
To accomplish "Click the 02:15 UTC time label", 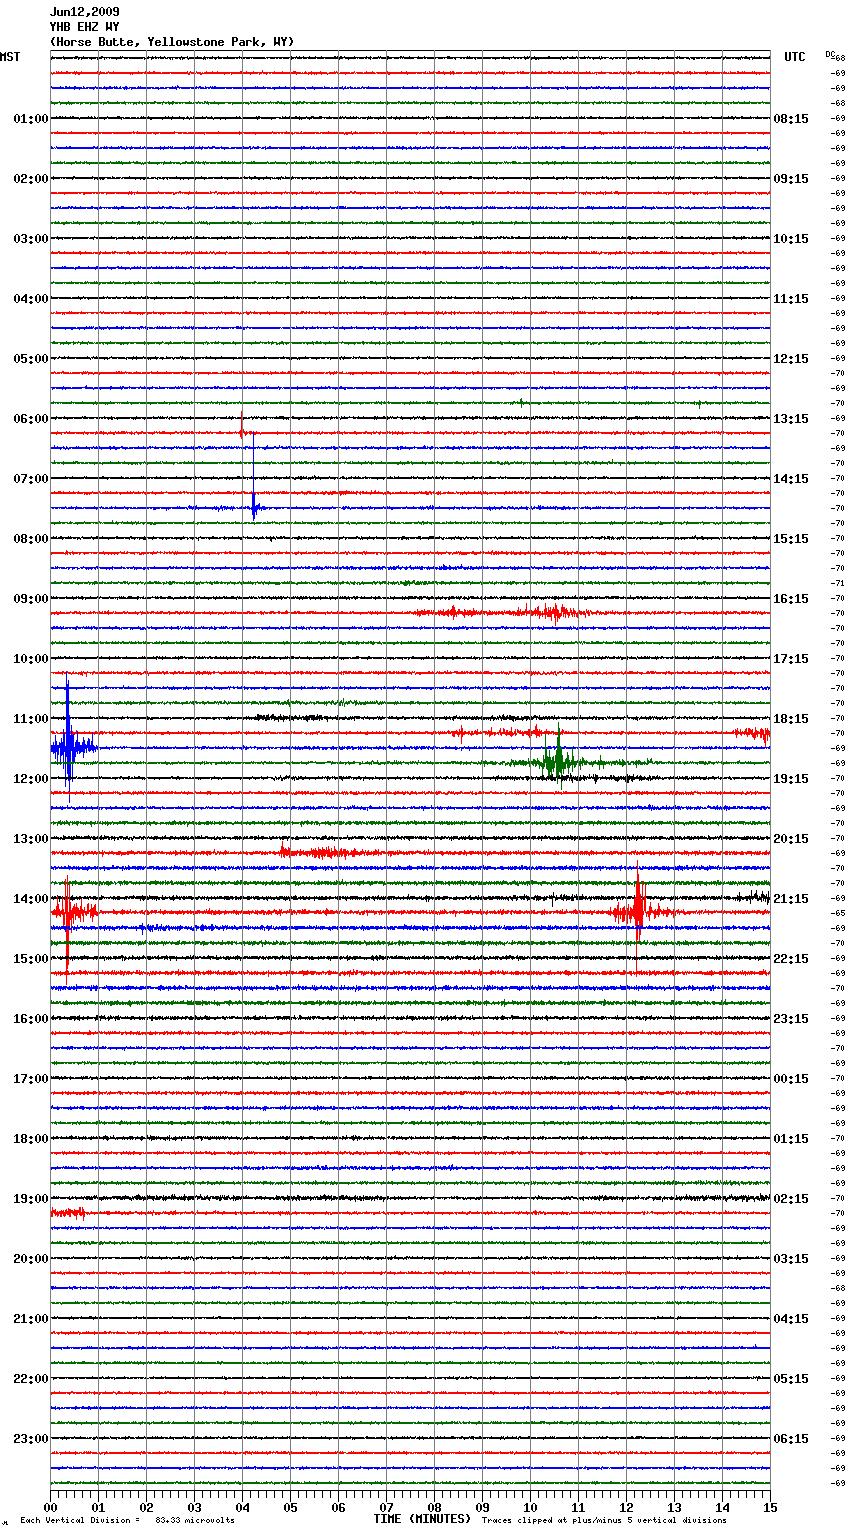I will (x=791, y=1199).
